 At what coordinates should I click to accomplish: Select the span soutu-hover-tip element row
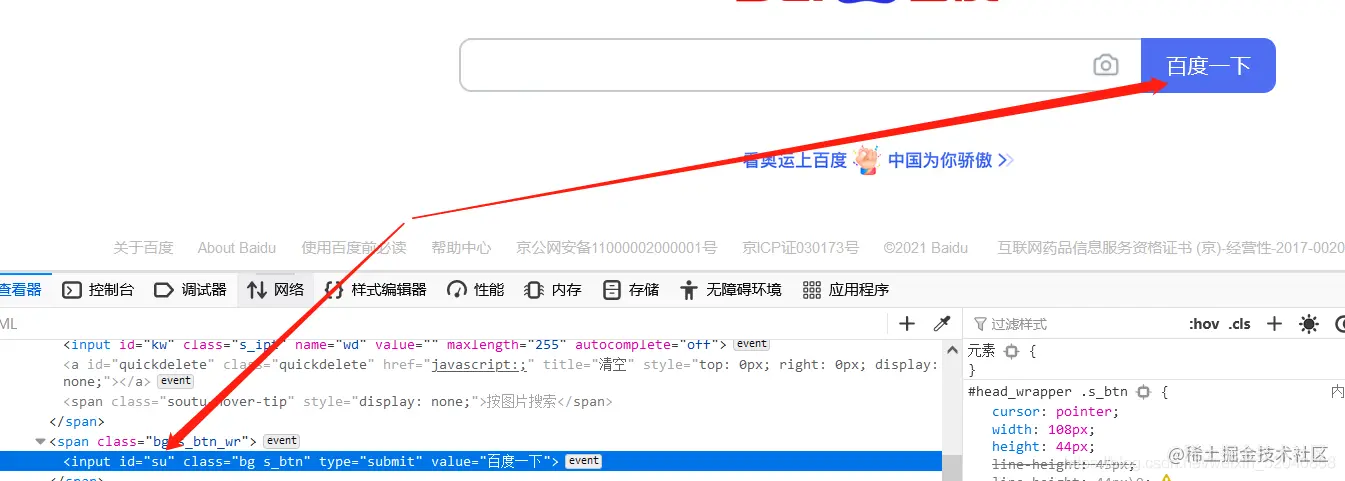(x=470, y=402)
